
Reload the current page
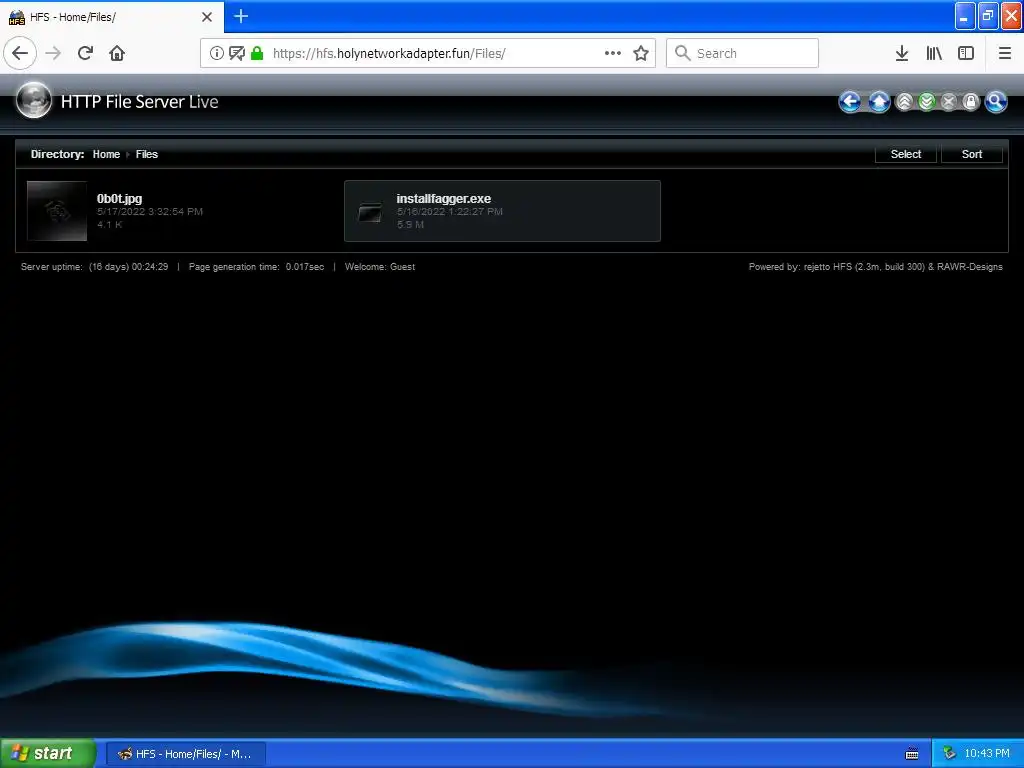pyautogui.click(x=85, y=53)
